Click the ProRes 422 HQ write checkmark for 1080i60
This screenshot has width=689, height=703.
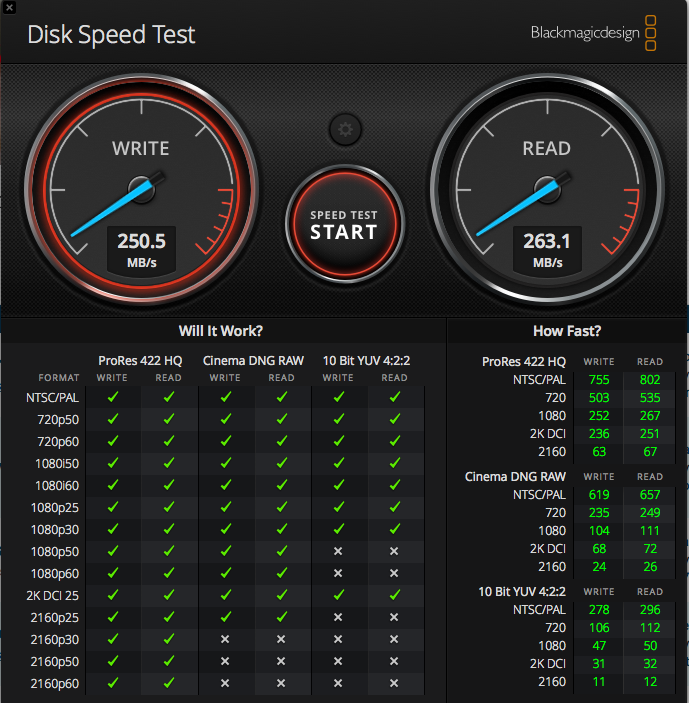click(x=113, y=485)
